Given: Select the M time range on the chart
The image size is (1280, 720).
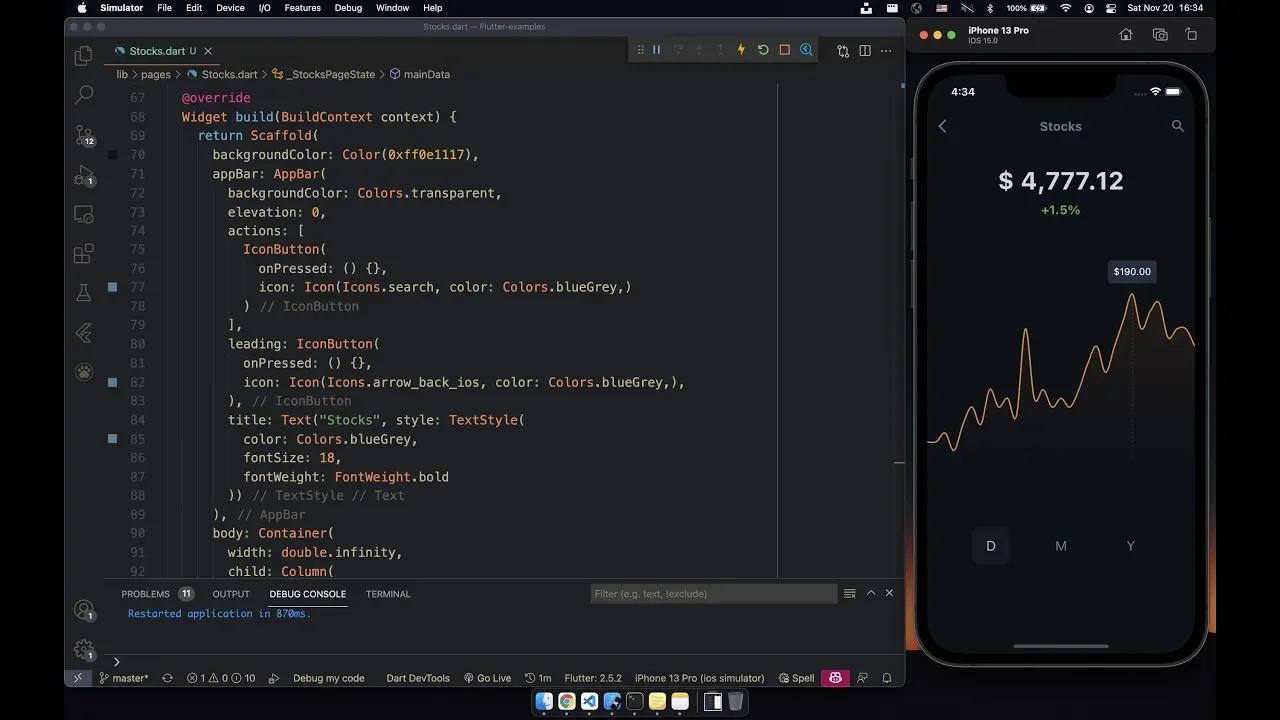Looking at the screenshot, I should 1060,546.
